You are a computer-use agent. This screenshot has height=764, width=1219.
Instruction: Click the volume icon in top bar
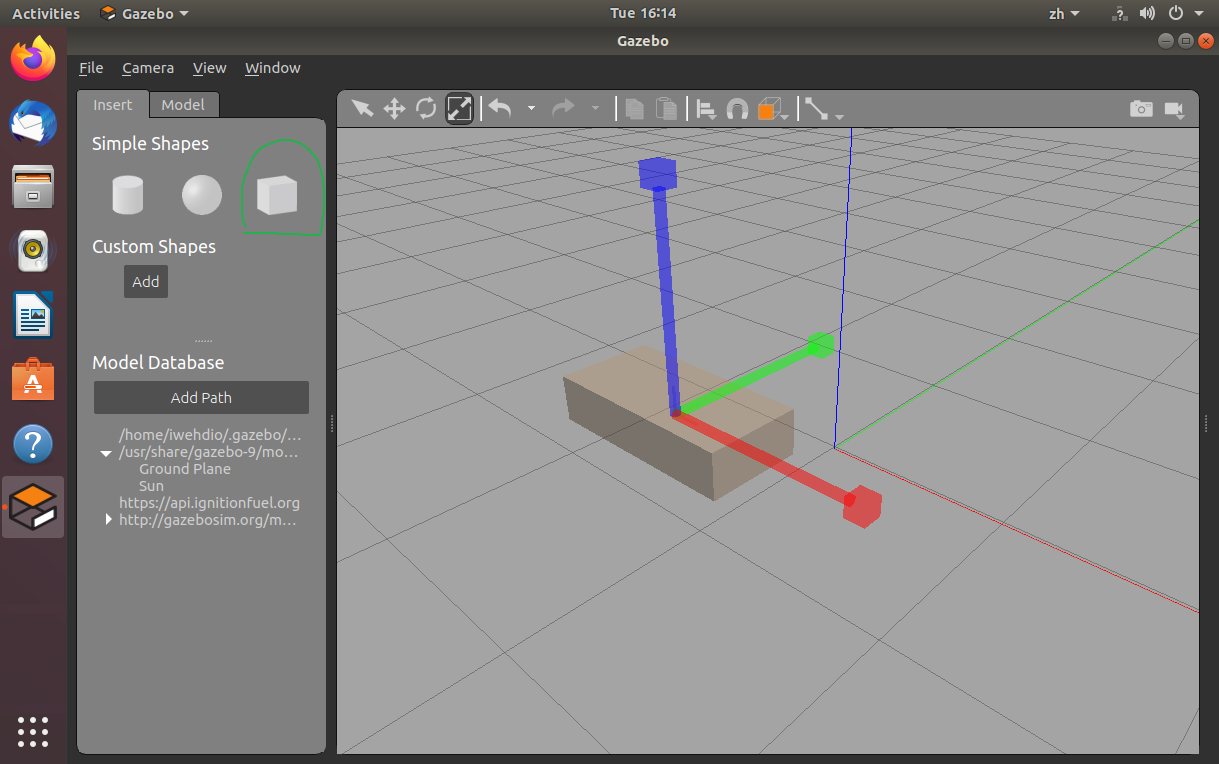coord(1147,14)
